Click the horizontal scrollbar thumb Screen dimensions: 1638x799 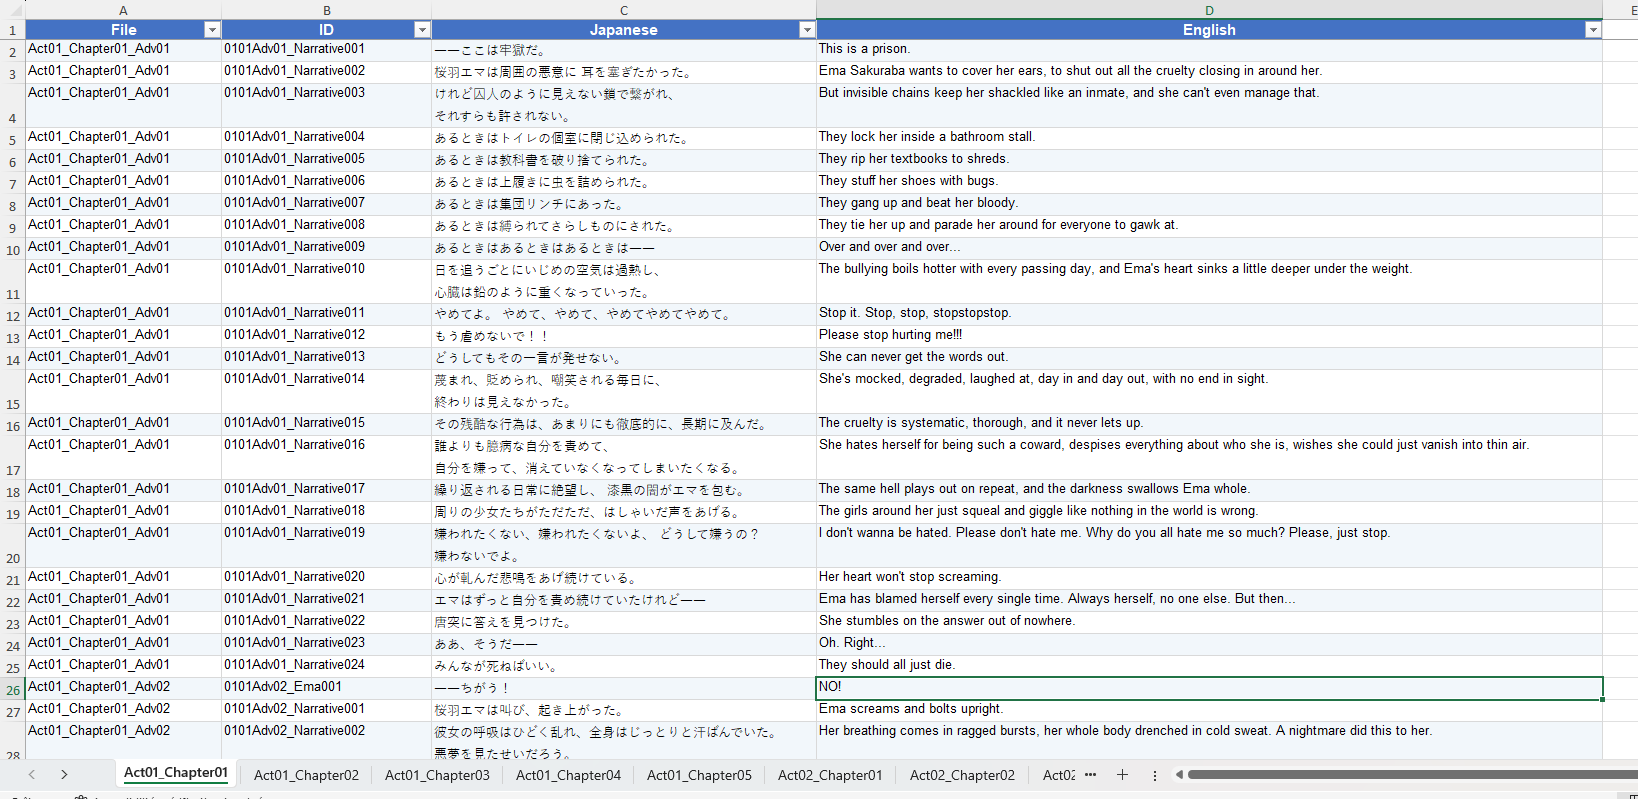pos(1412,774)
